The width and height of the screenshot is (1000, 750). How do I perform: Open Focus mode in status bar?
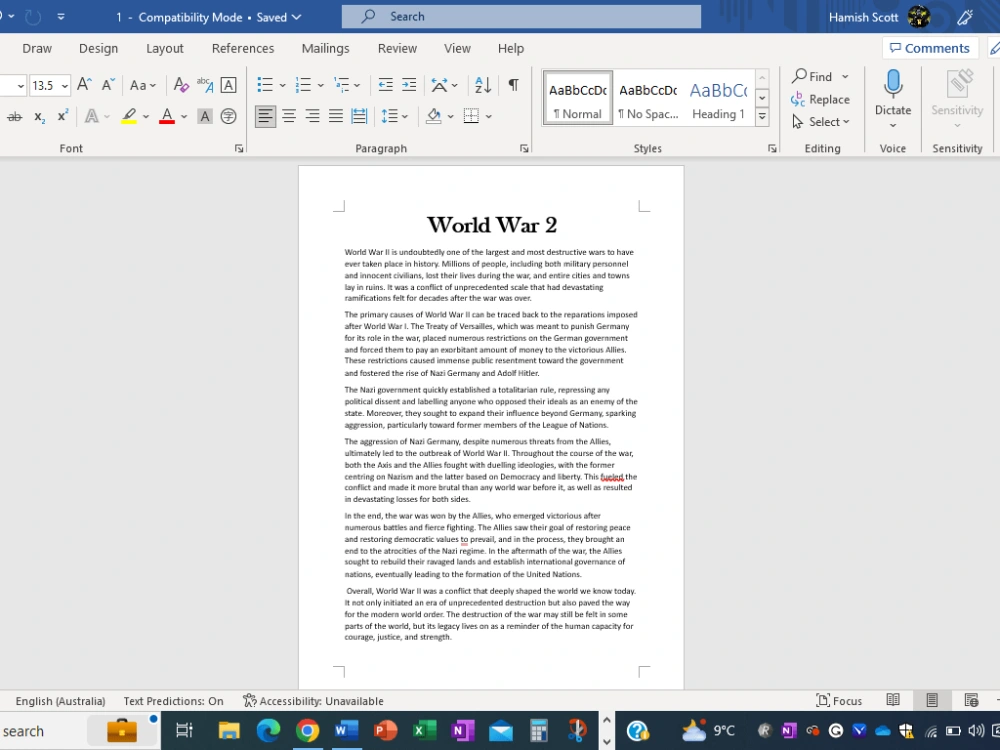tap(839, 701)
